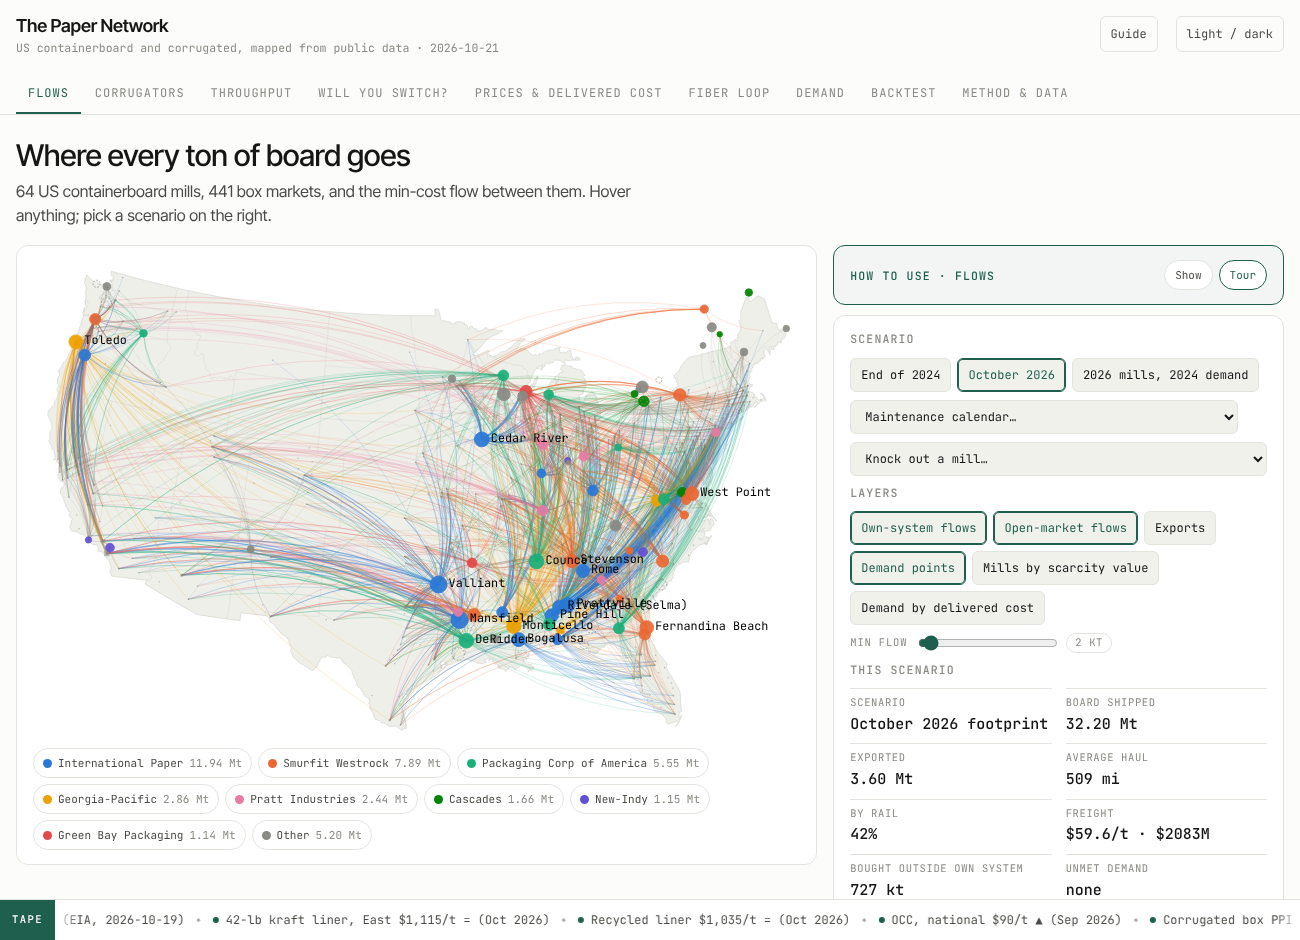This screenshot has height=940, width=1300.
Task: Choose the 2026 mills, 2024 demand scenario
Action: [1166, 375]
